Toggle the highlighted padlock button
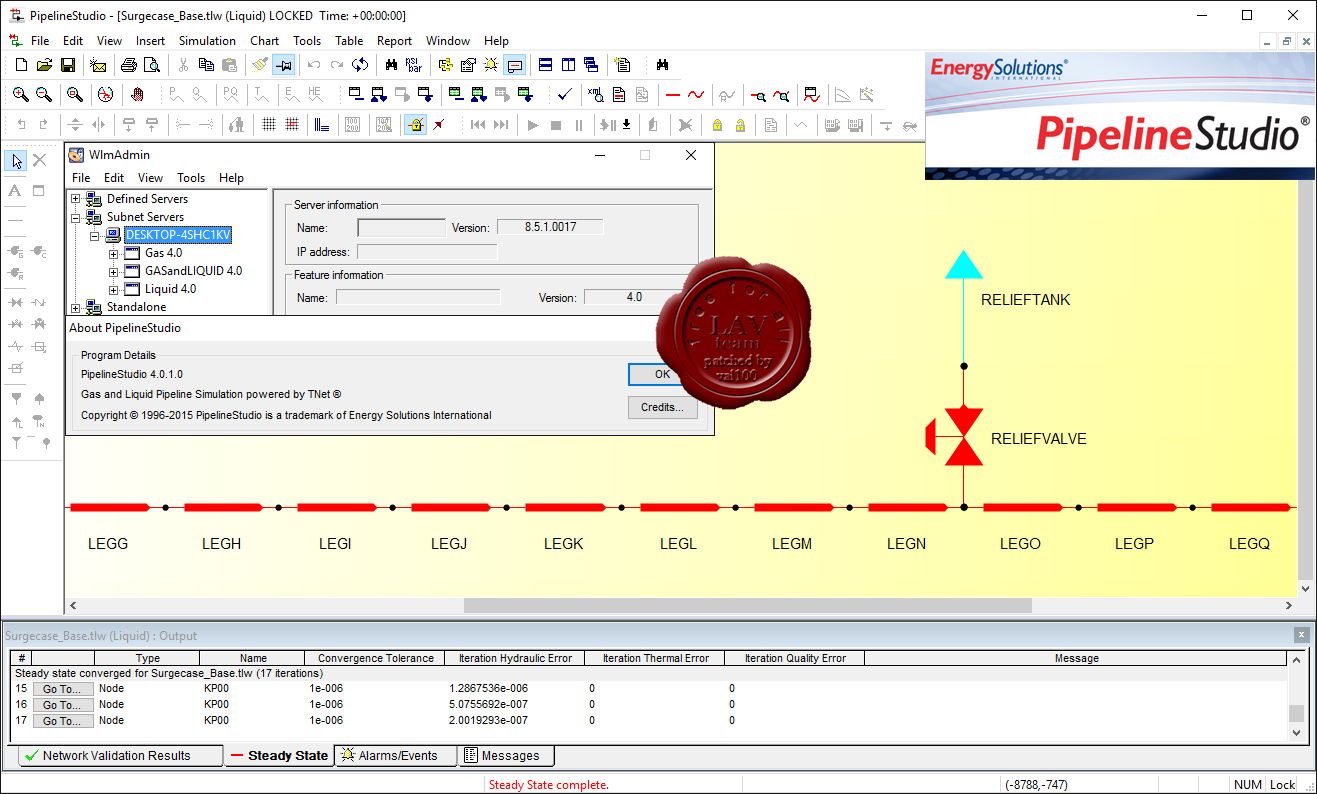Image resolution: width=1317 pixels, height=794 pixels. click(x=415, y=125)
